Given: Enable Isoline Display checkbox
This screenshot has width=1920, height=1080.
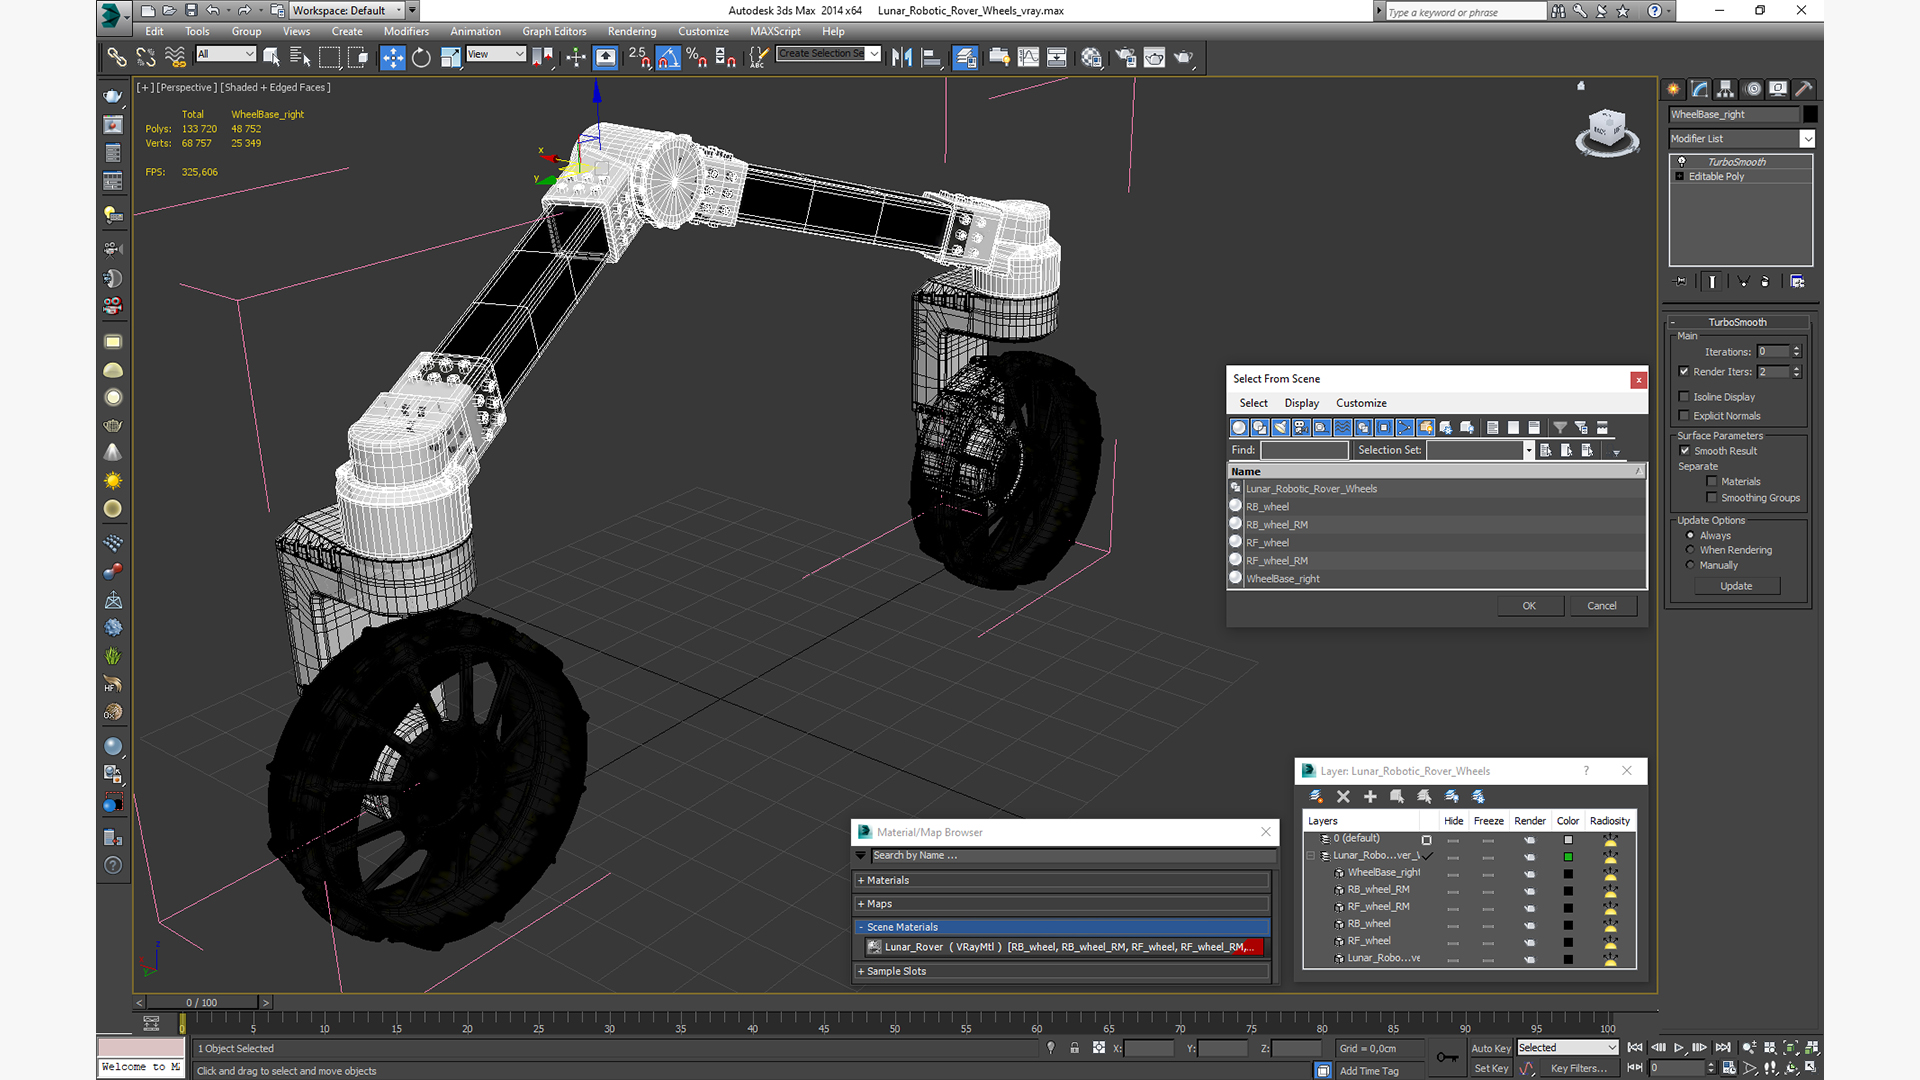Looking at the screenshot, I should pos(1684,397).
